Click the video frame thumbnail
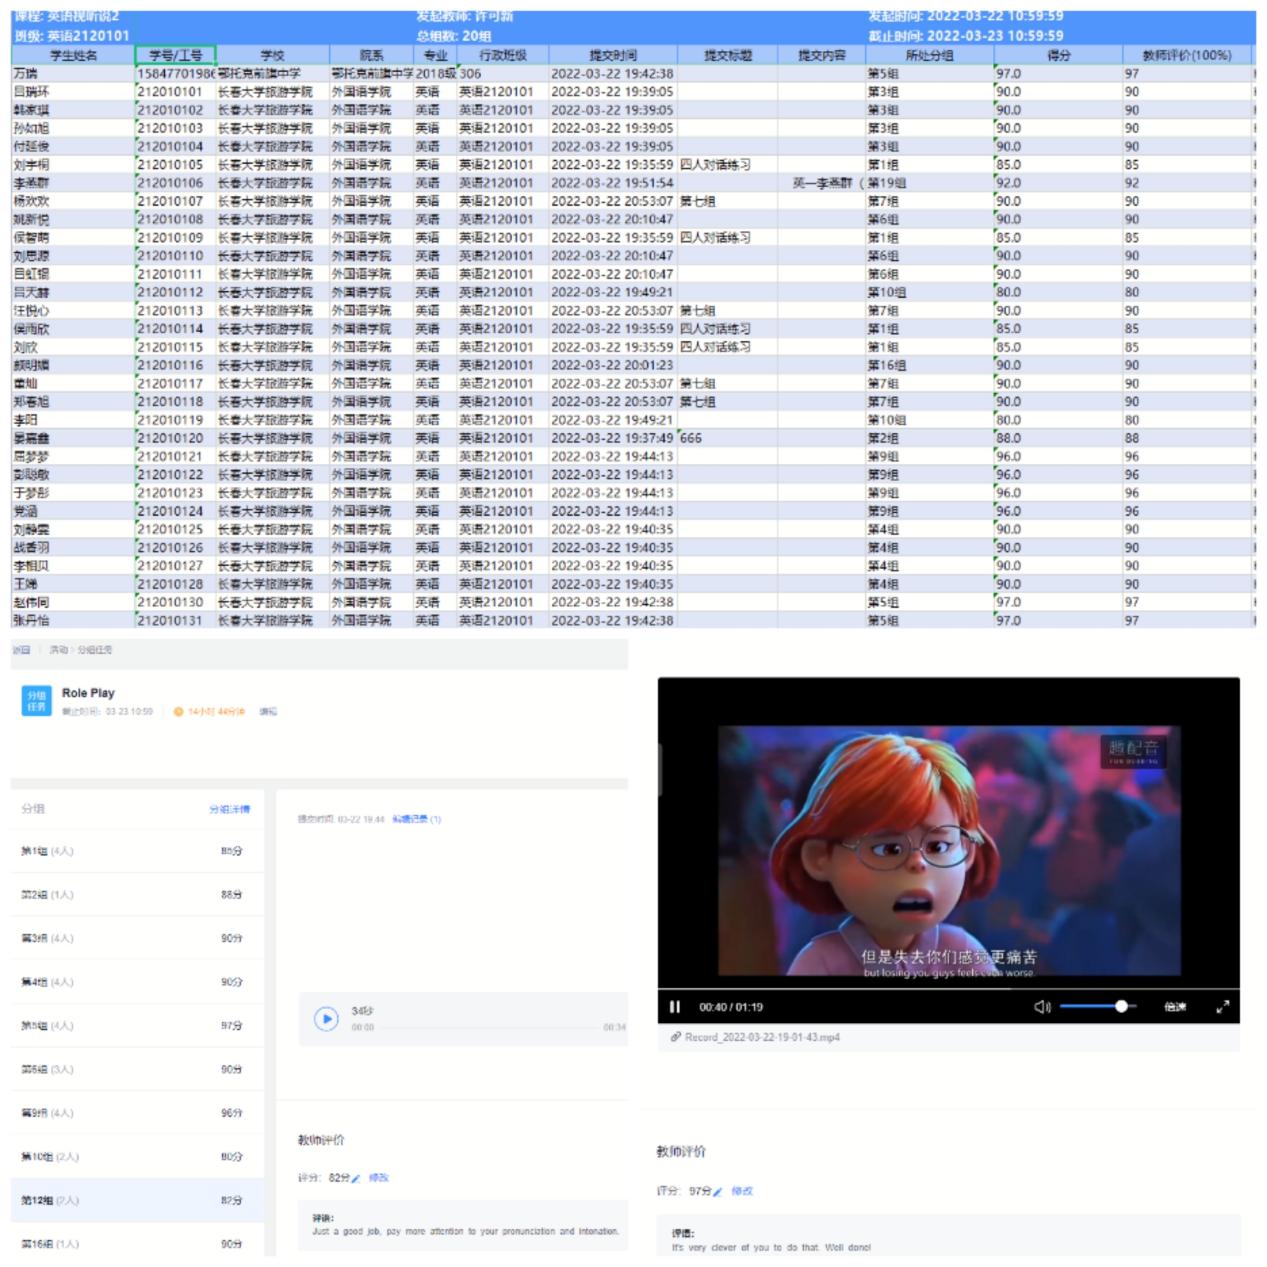Viewport: 1267px width, 1267px height. 948,851
